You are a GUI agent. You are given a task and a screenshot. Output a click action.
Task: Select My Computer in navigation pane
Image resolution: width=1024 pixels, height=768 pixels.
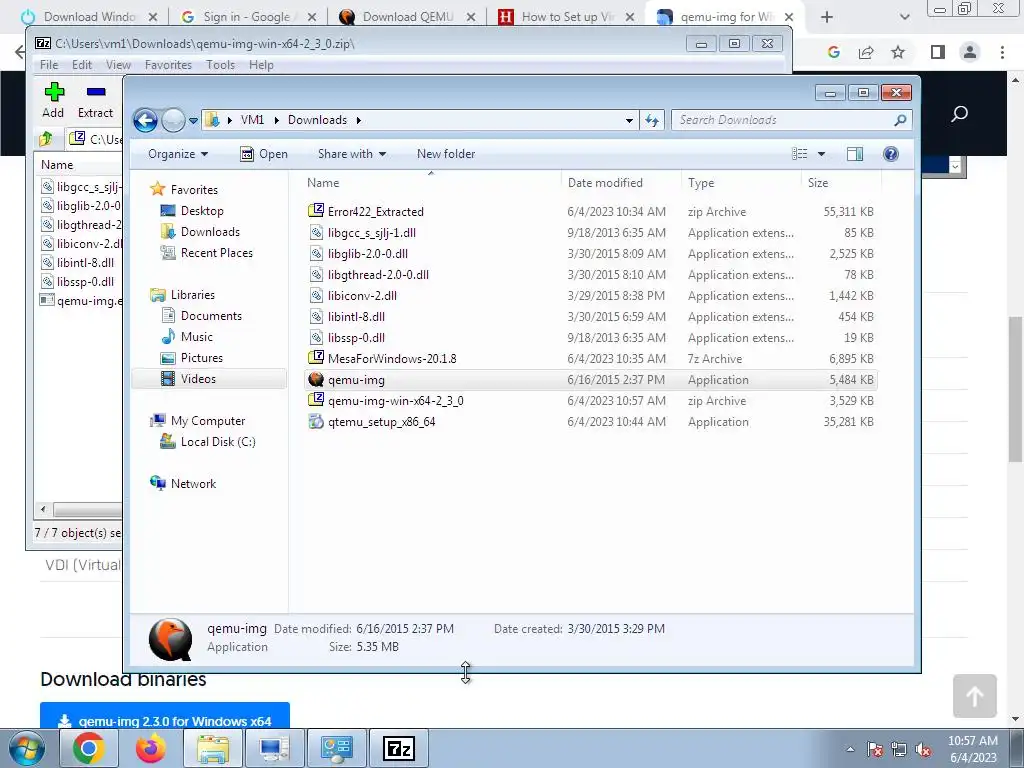point(208,421)
